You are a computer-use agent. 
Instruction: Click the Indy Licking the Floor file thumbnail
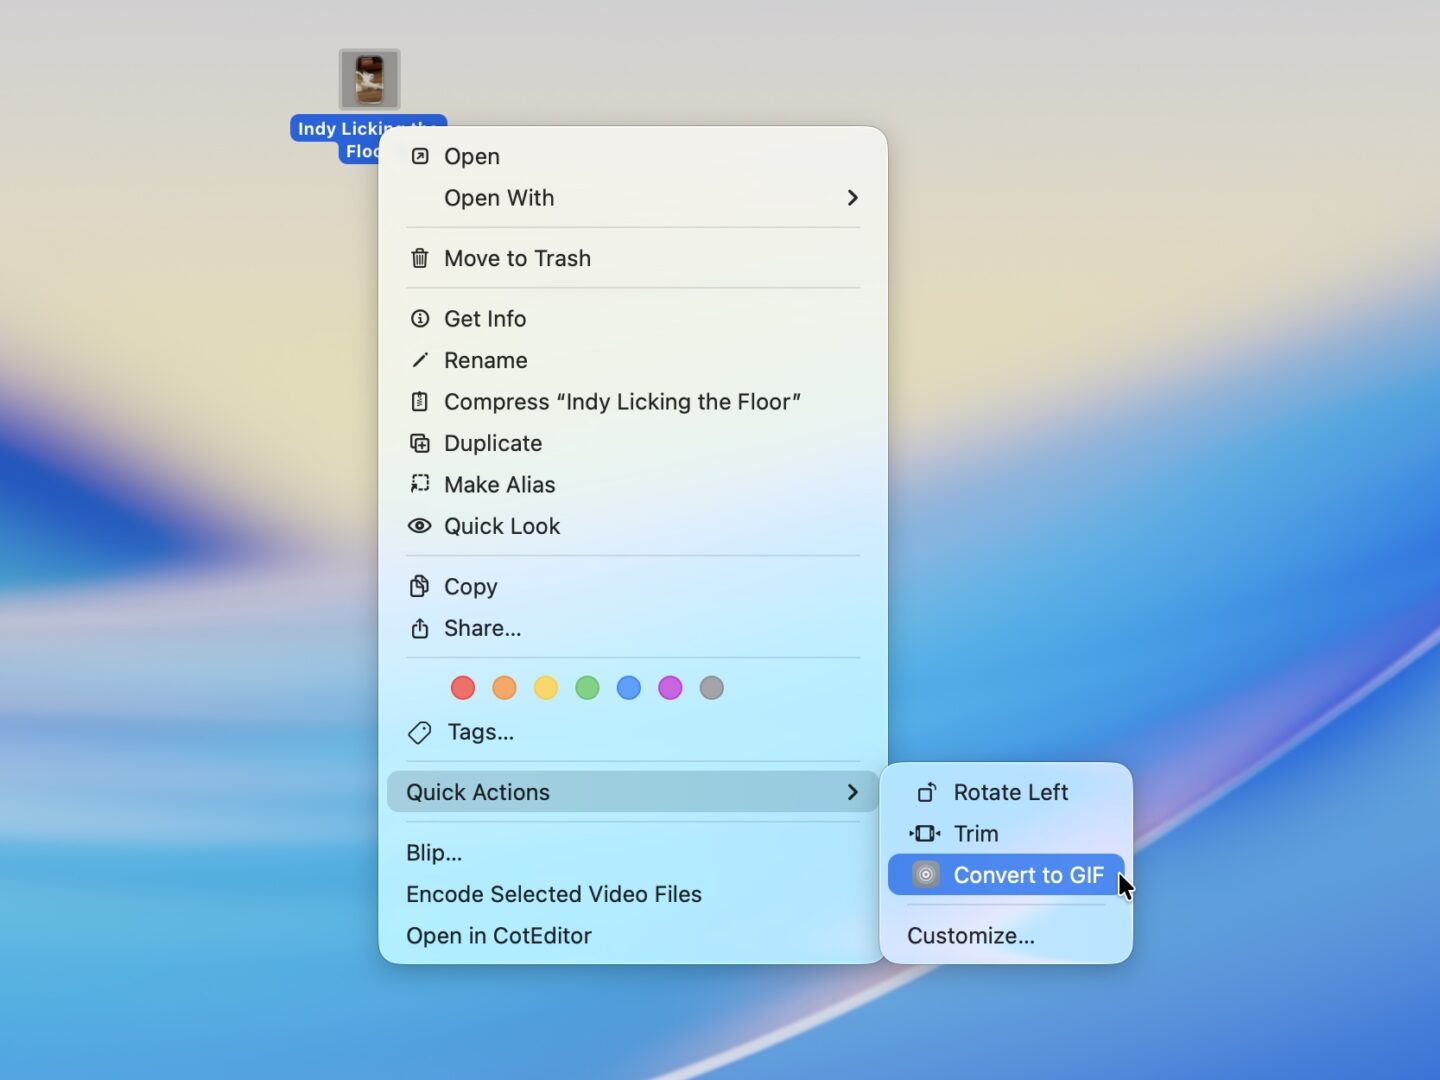[x=369, y=79]
